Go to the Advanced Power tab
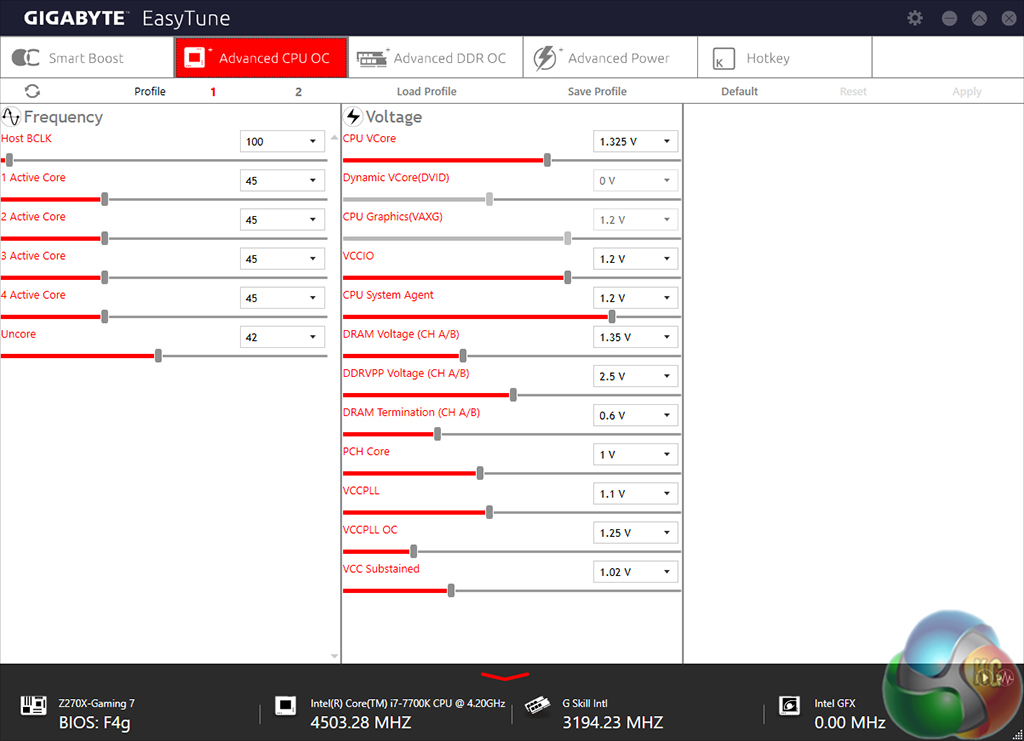 [x=610, y=57]
